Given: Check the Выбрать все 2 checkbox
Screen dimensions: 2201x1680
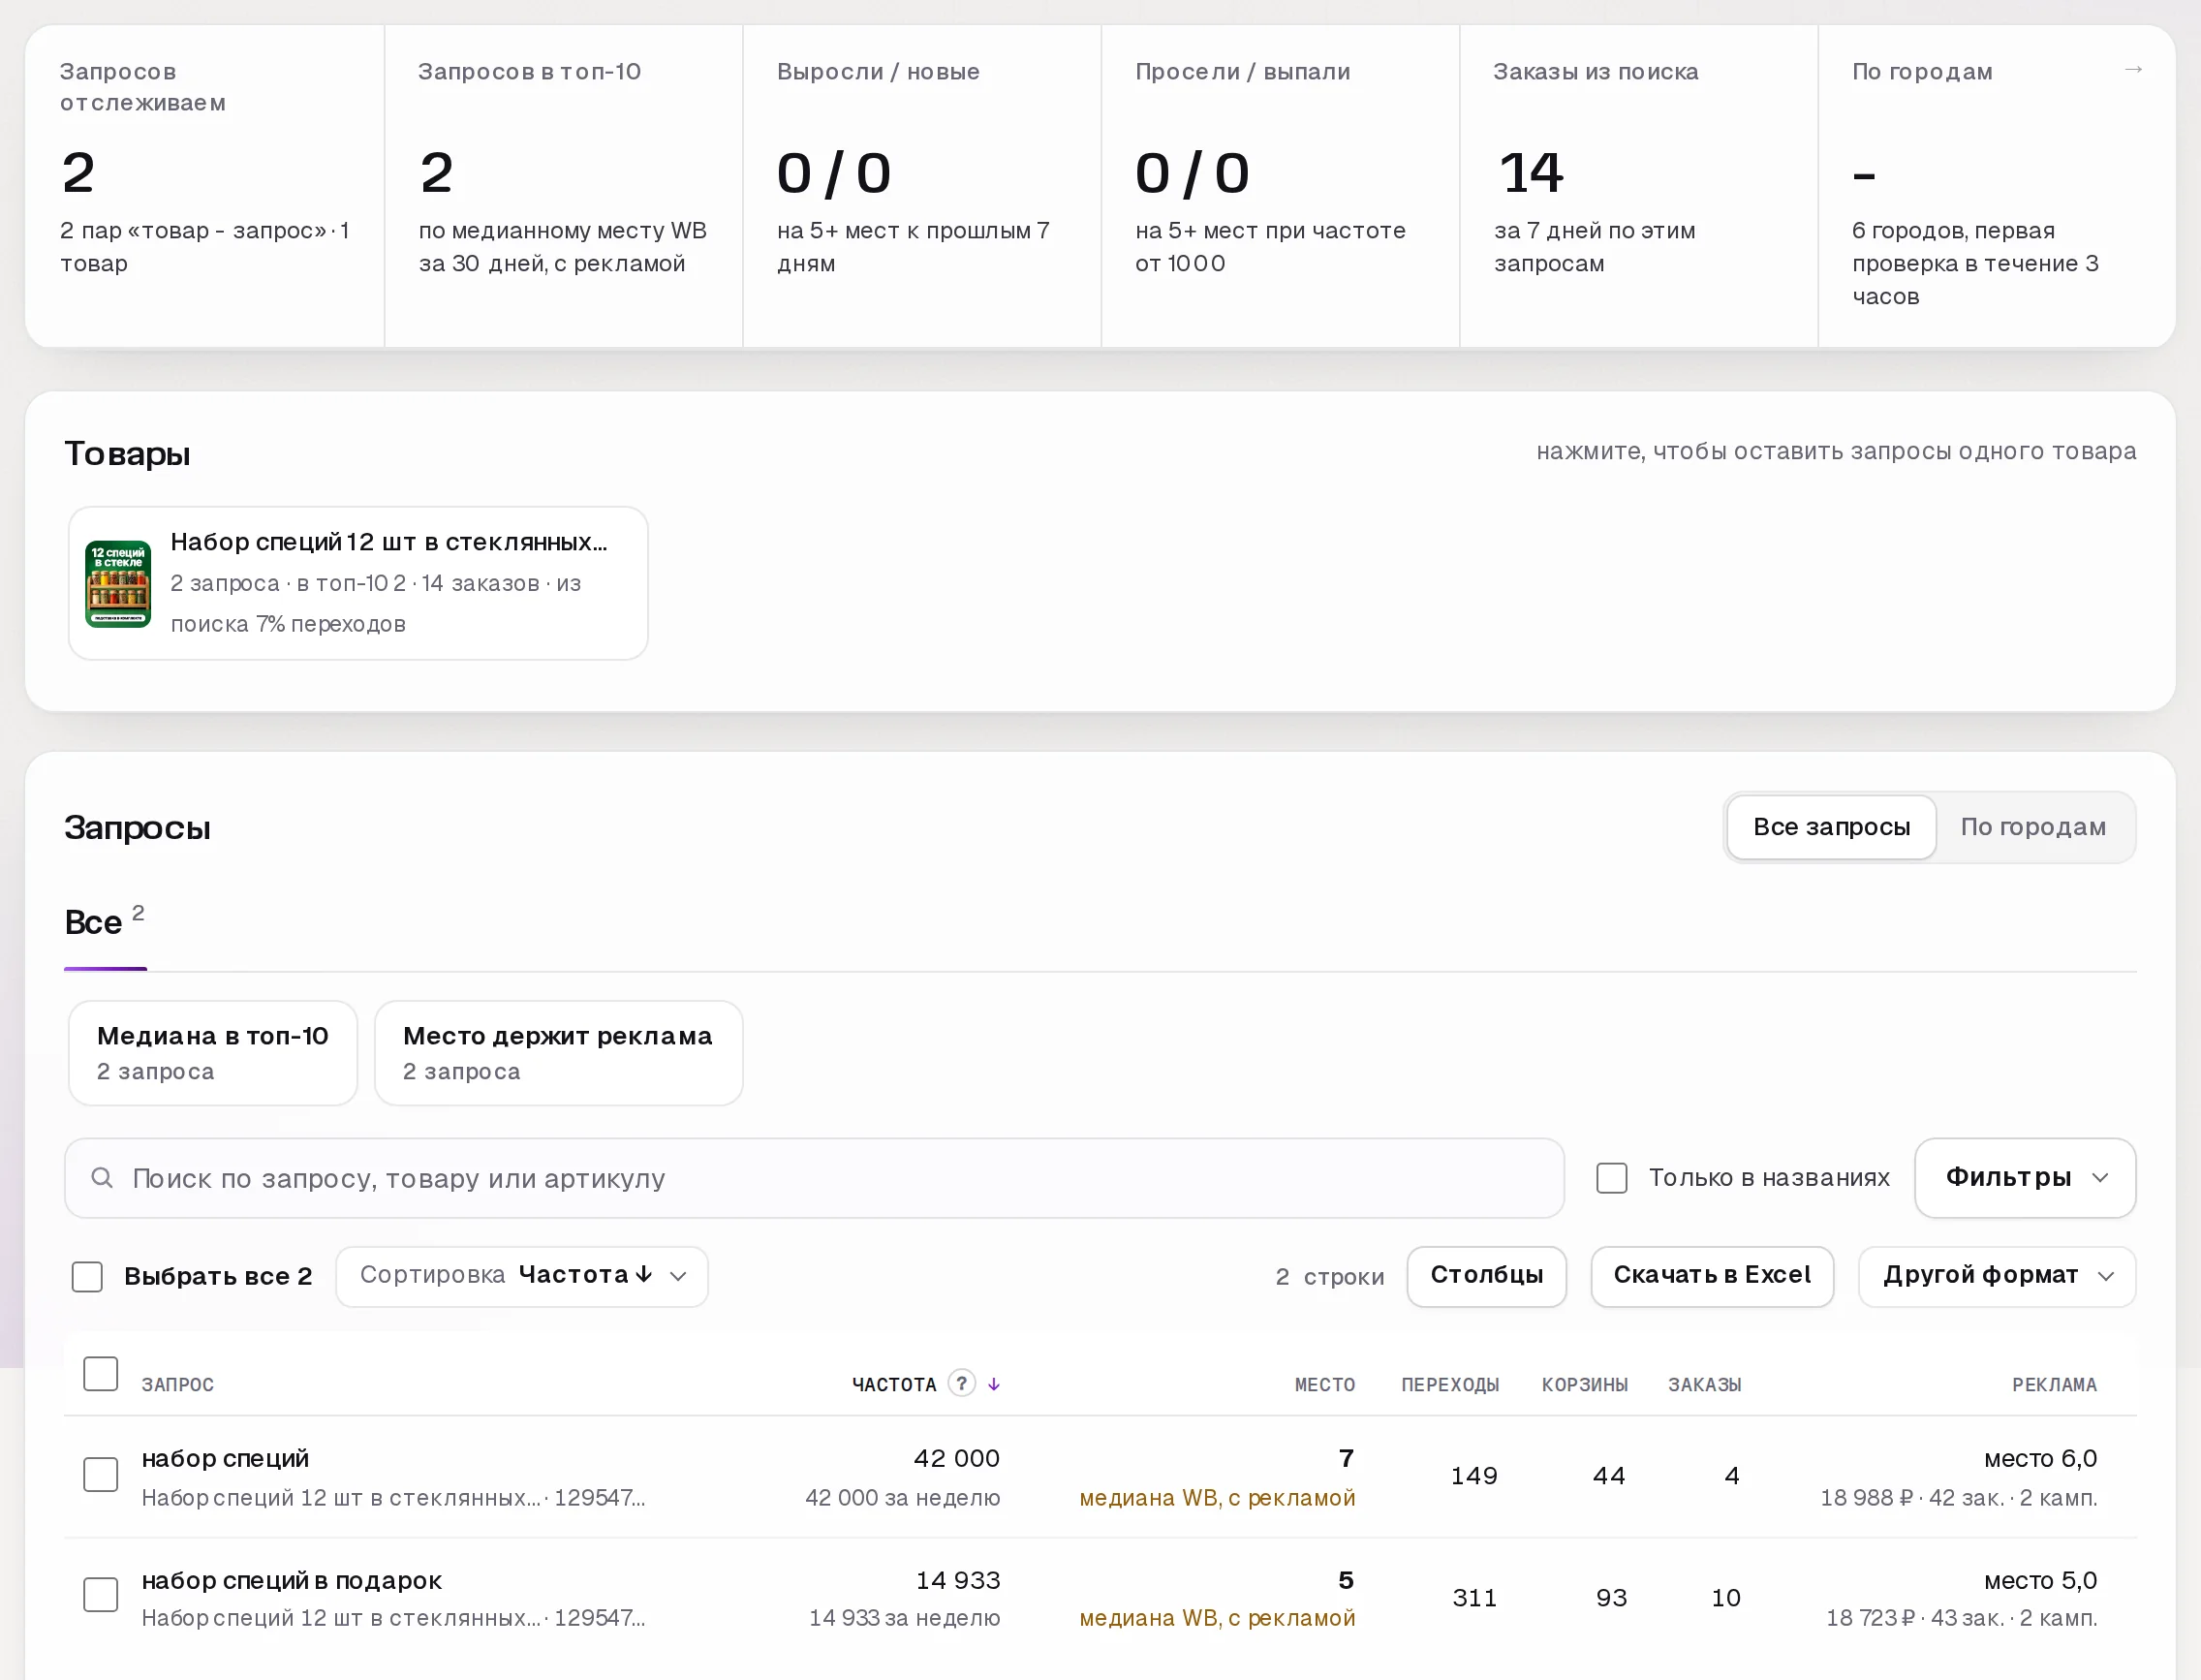Looking at the screenshot, I should 88,1277.
